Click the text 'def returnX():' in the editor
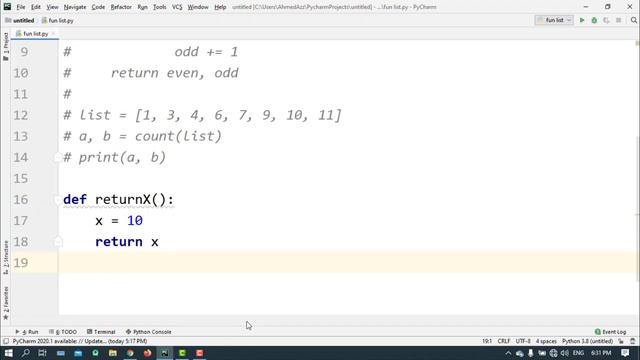This screenshot has width=640, height=360. tap(118, 200)
